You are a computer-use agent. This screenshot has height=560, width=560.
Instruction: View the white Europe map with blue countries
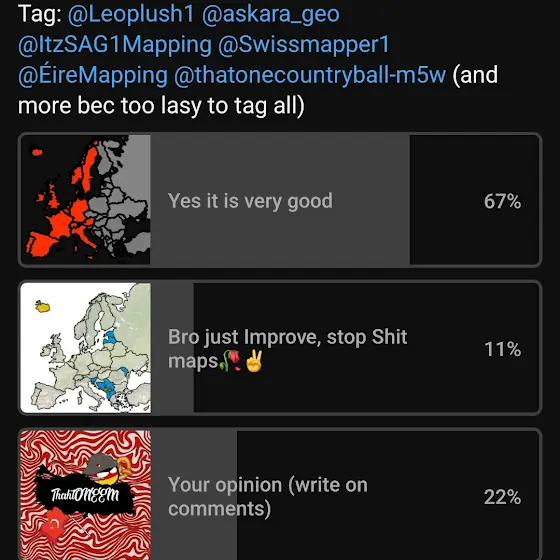click(x=86, y=348)
